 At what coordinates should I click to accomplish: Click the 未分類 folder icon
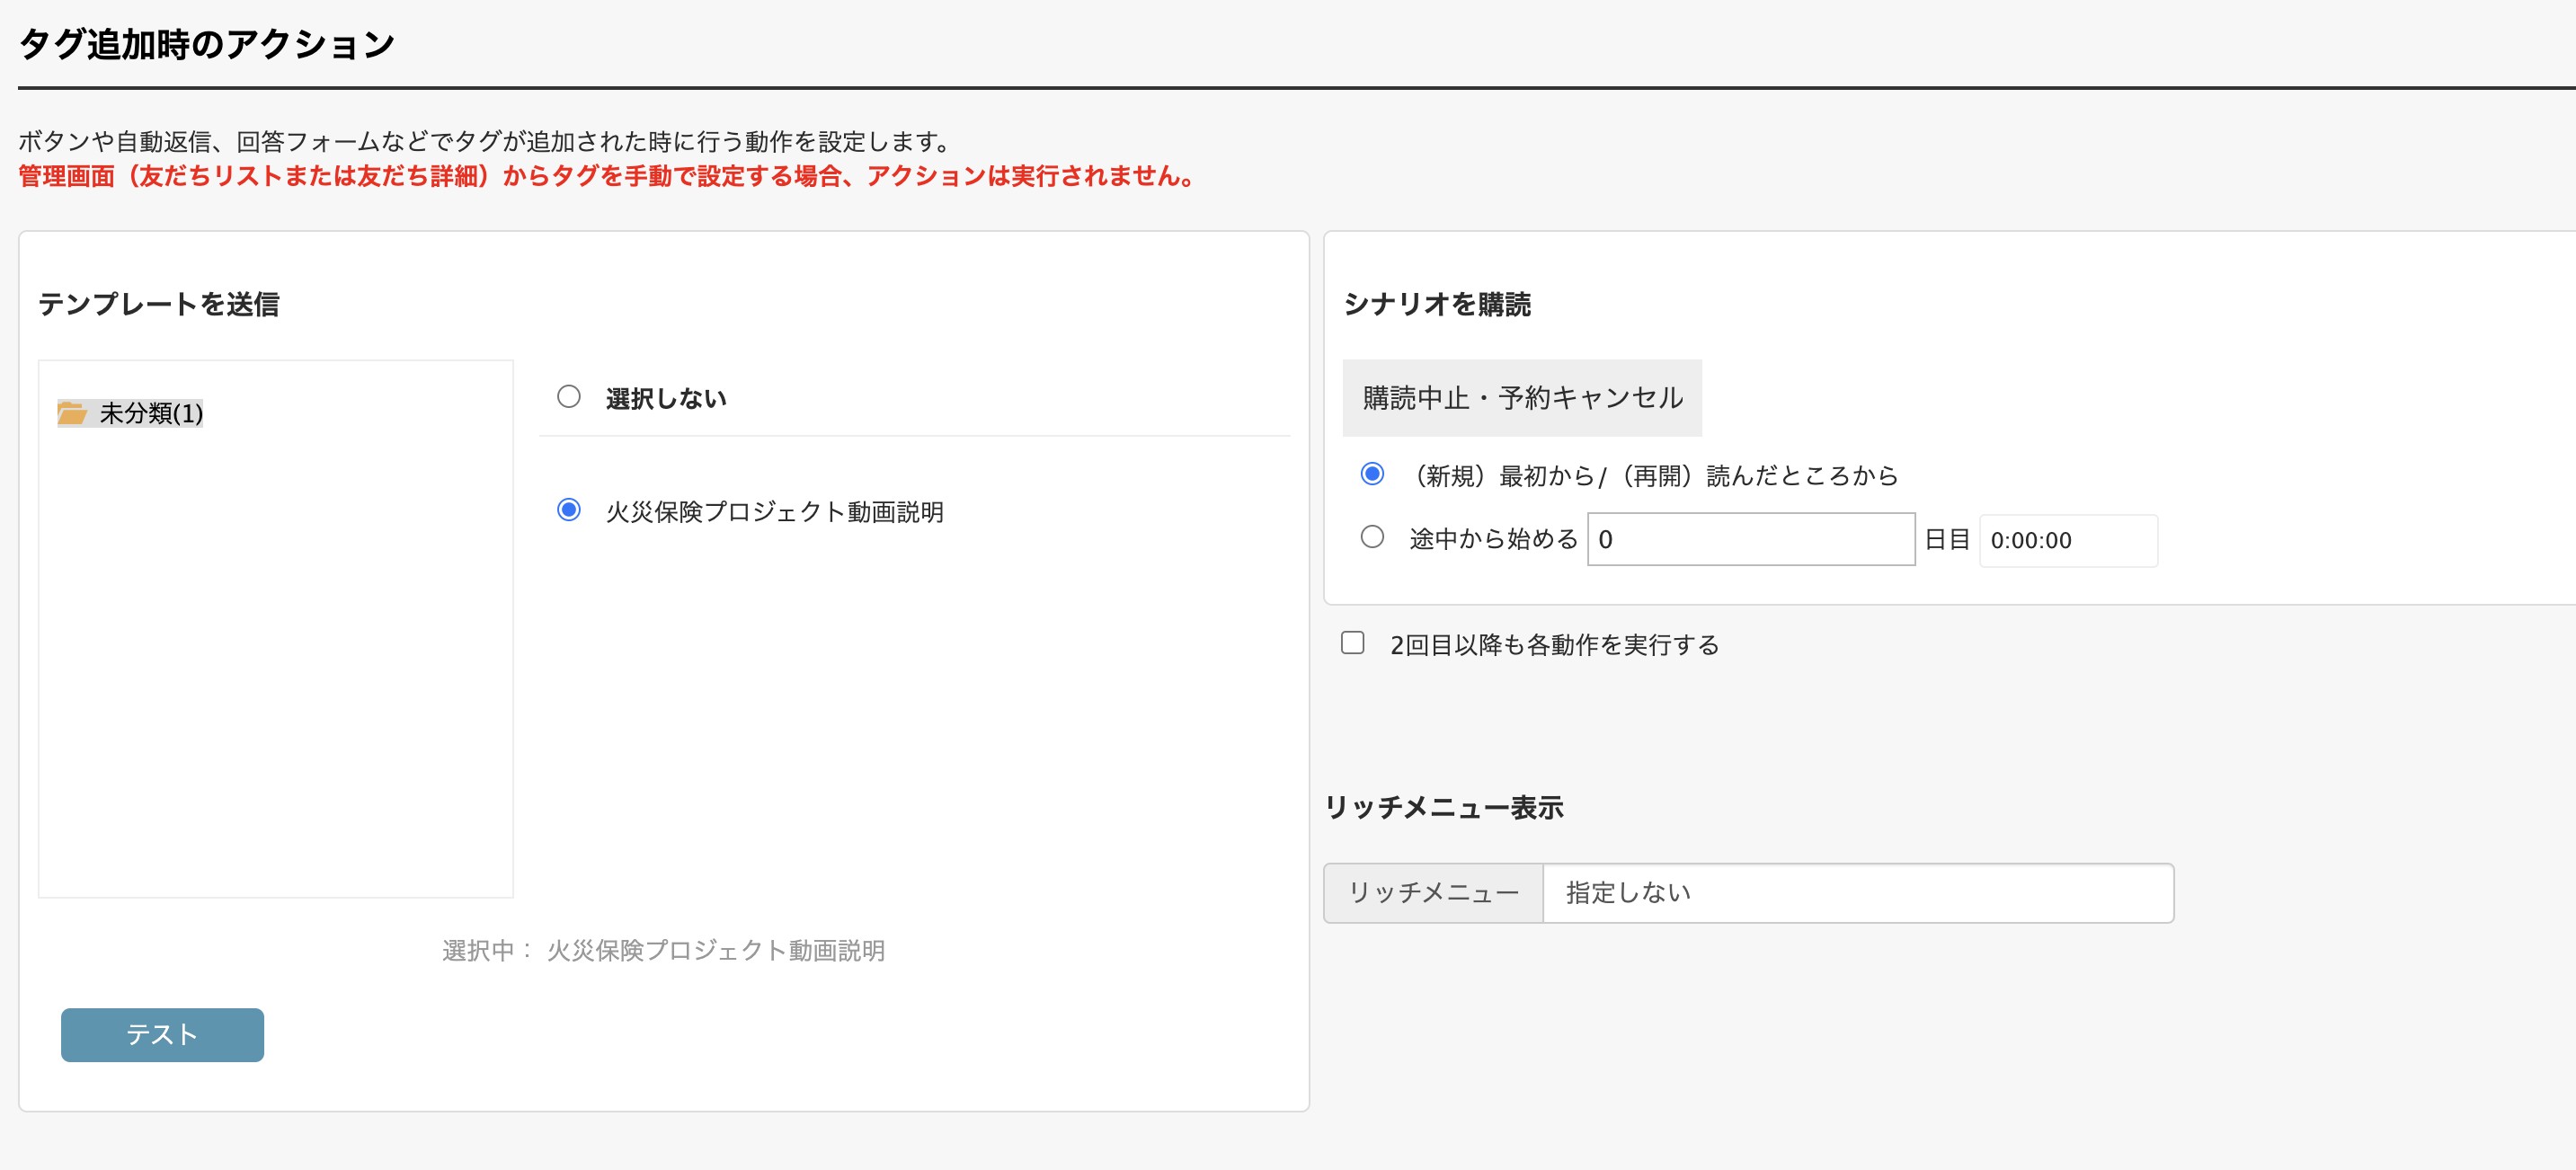(x=72, y=413)
